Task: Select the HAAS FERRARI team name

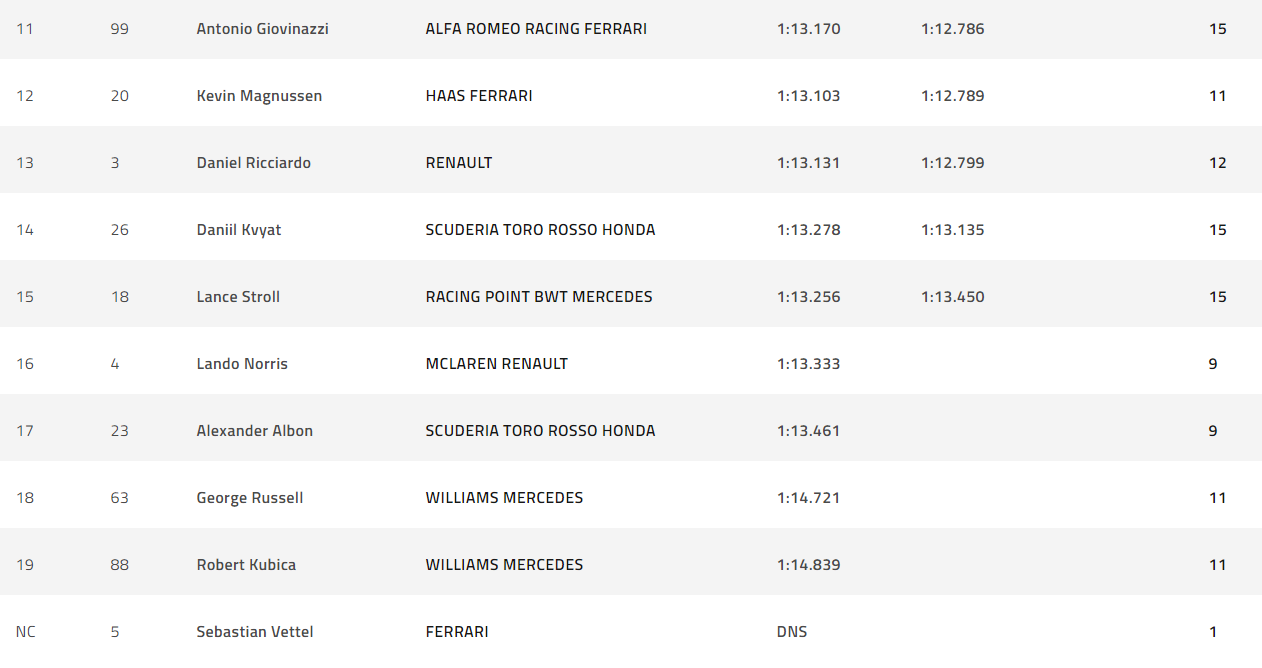Action: [478, 96]
